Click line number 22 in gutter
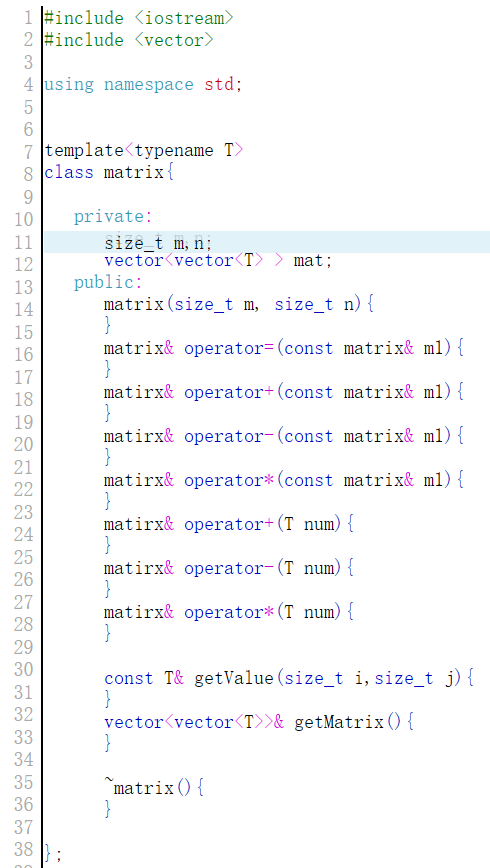490x868 pixels. (24, 489)
